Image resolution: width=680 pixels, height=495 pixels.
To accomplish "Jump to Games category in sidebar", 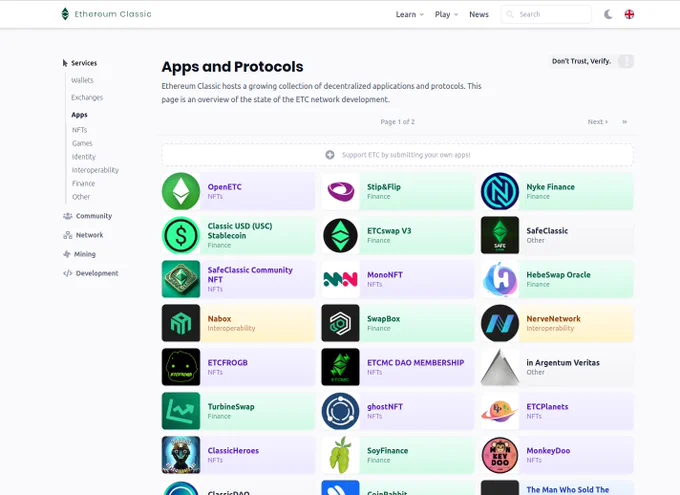I will click(x=82, y=143).
